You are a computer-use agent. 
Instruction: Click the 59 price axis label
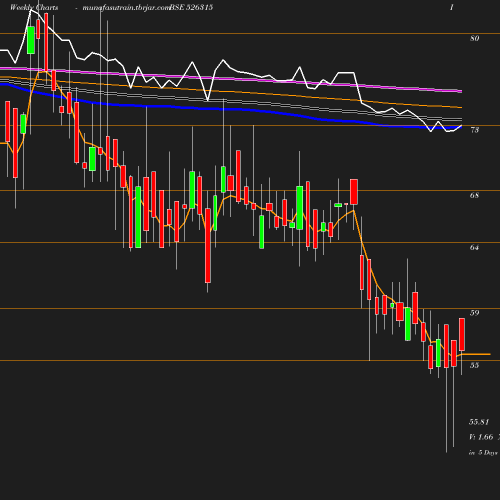pos(475,313)
